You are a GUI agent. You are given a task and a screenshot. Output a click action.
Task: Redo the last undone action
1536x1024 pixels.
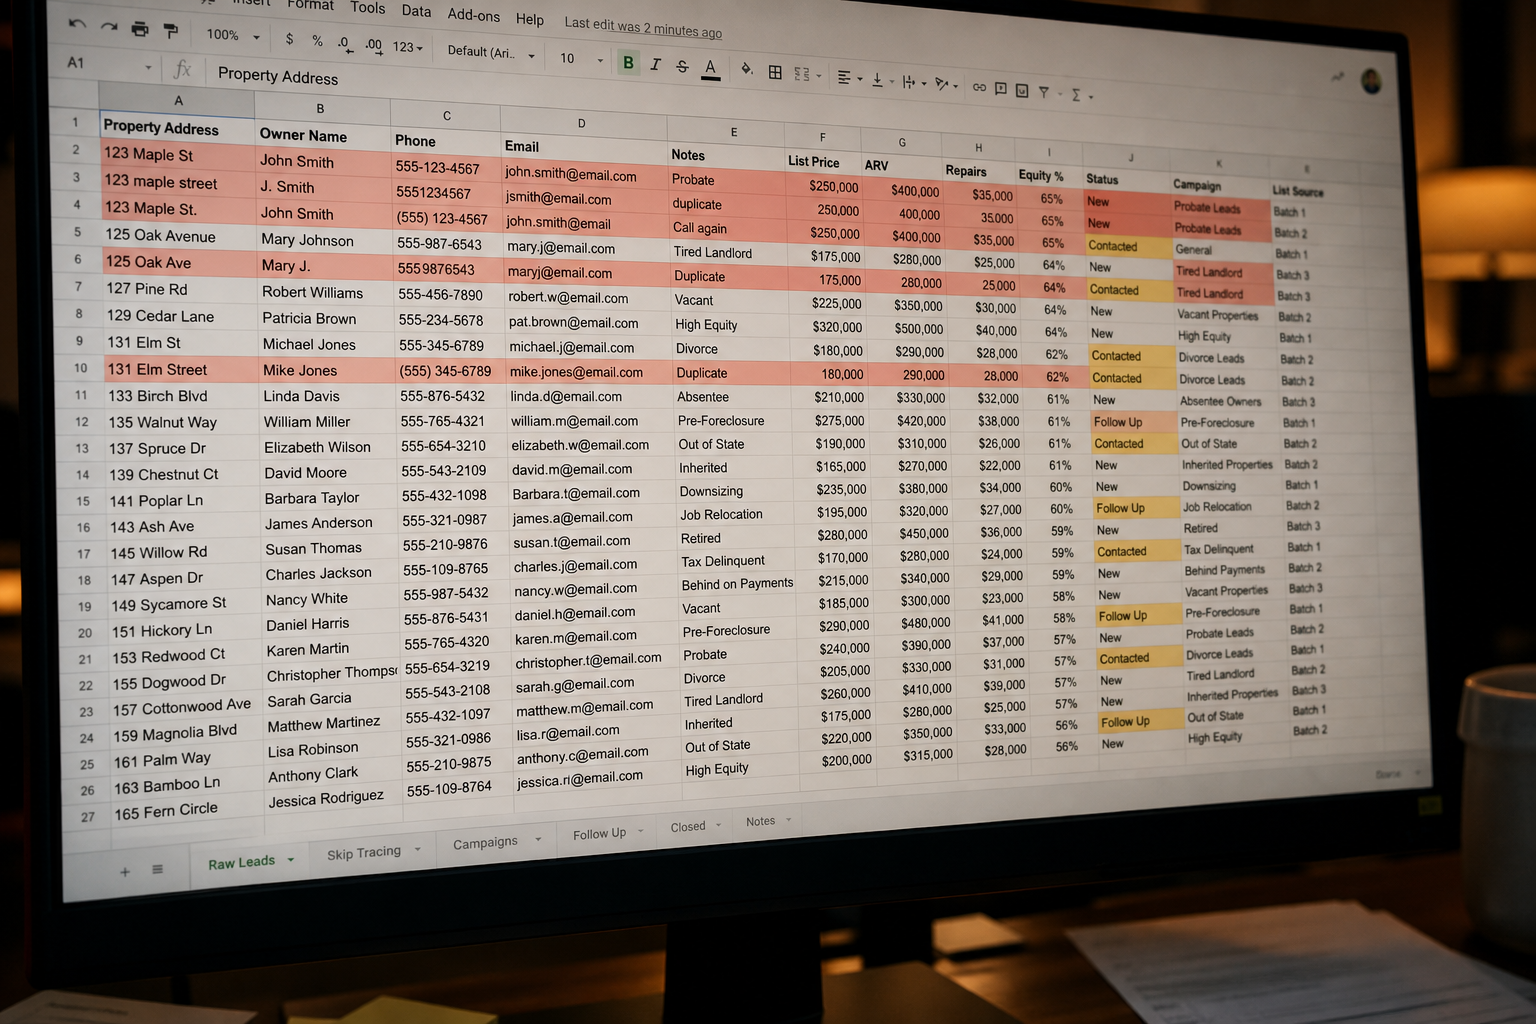pyautogui.click(x=109, y=27)
